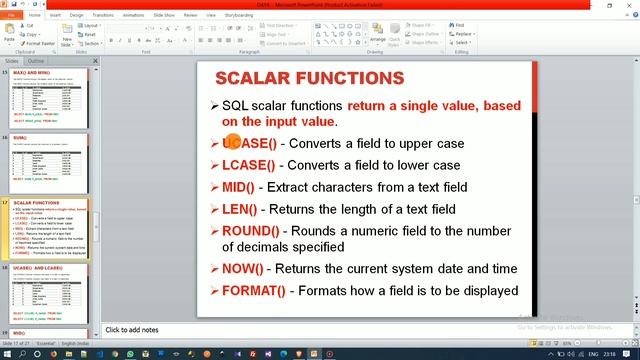Toggle text Shadow formatting
The height and width of the screenshot is (360, 640).
pos(139,40)
